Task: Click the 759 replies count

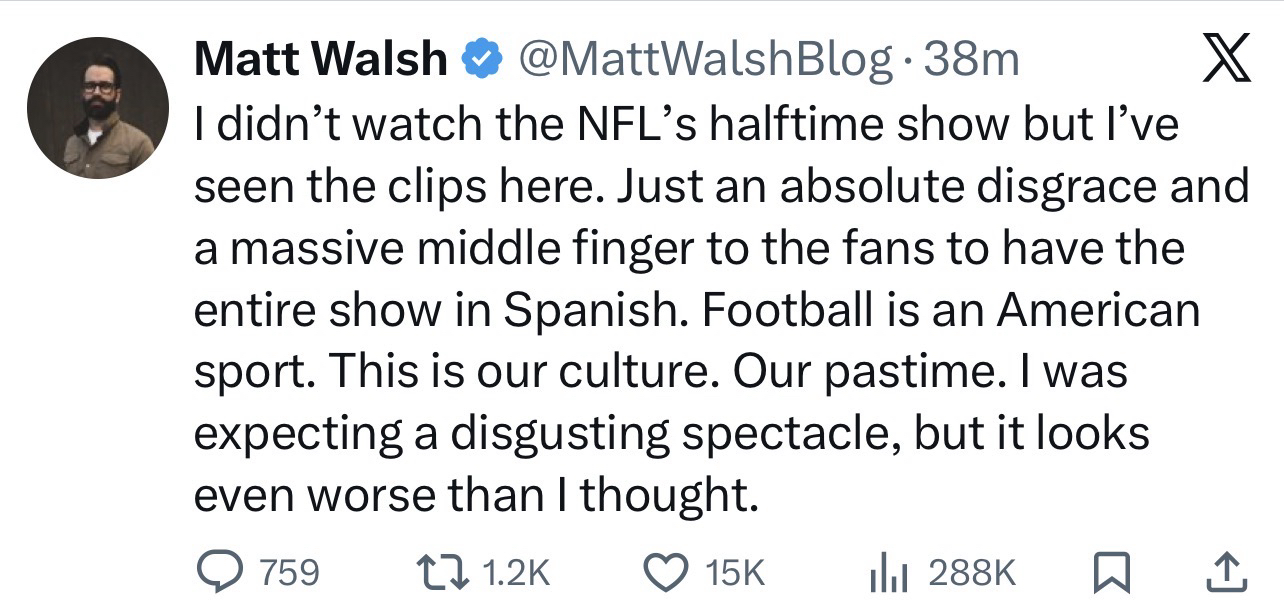Action: click(x=290, y=572)
